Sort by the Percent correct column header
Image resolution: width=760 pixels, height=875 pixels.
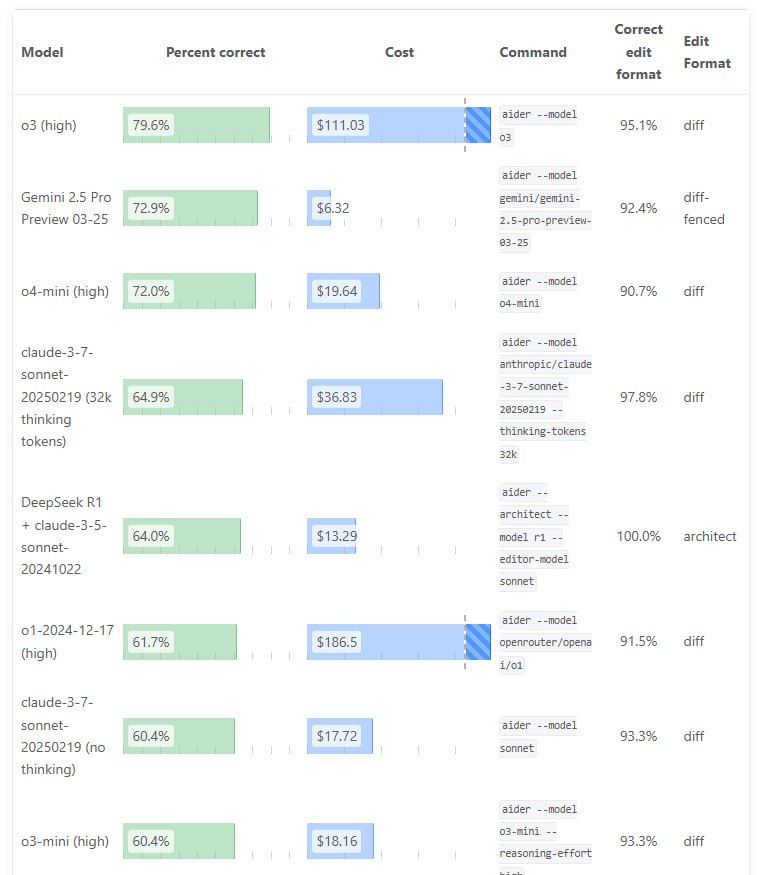[215, 52]
